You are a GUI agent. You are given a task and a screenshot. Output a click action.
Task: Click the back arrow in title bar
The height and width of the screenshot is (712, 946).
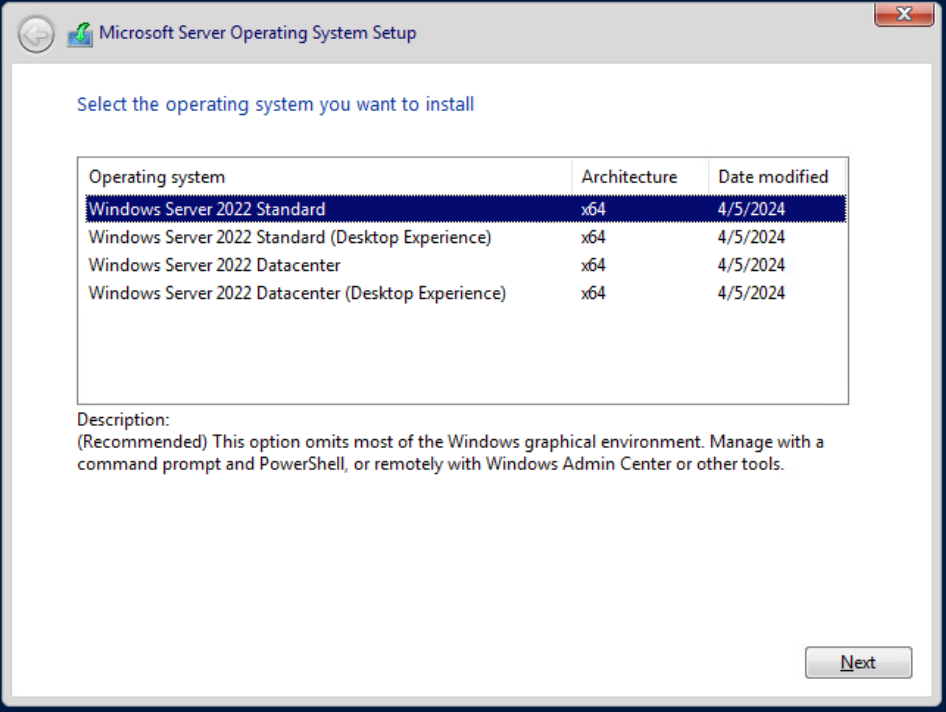(36, 35)
